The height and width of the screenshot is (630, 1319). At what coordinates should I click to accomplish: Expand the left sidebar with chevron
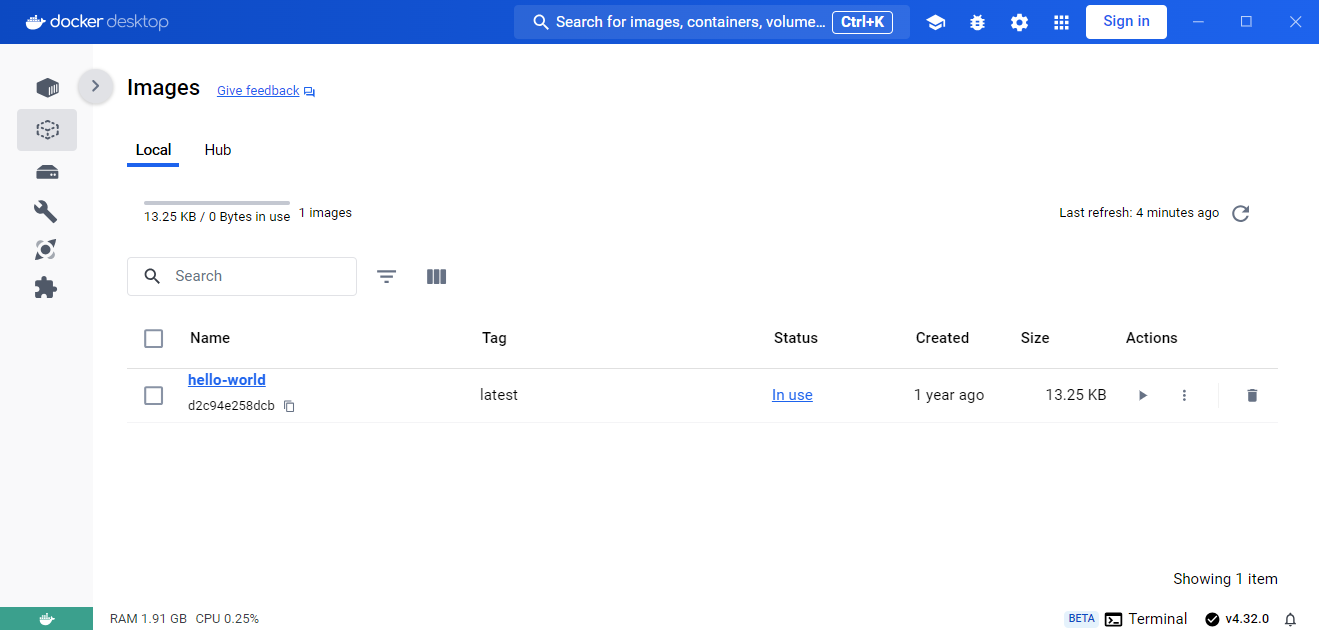[x=95, y=86]
